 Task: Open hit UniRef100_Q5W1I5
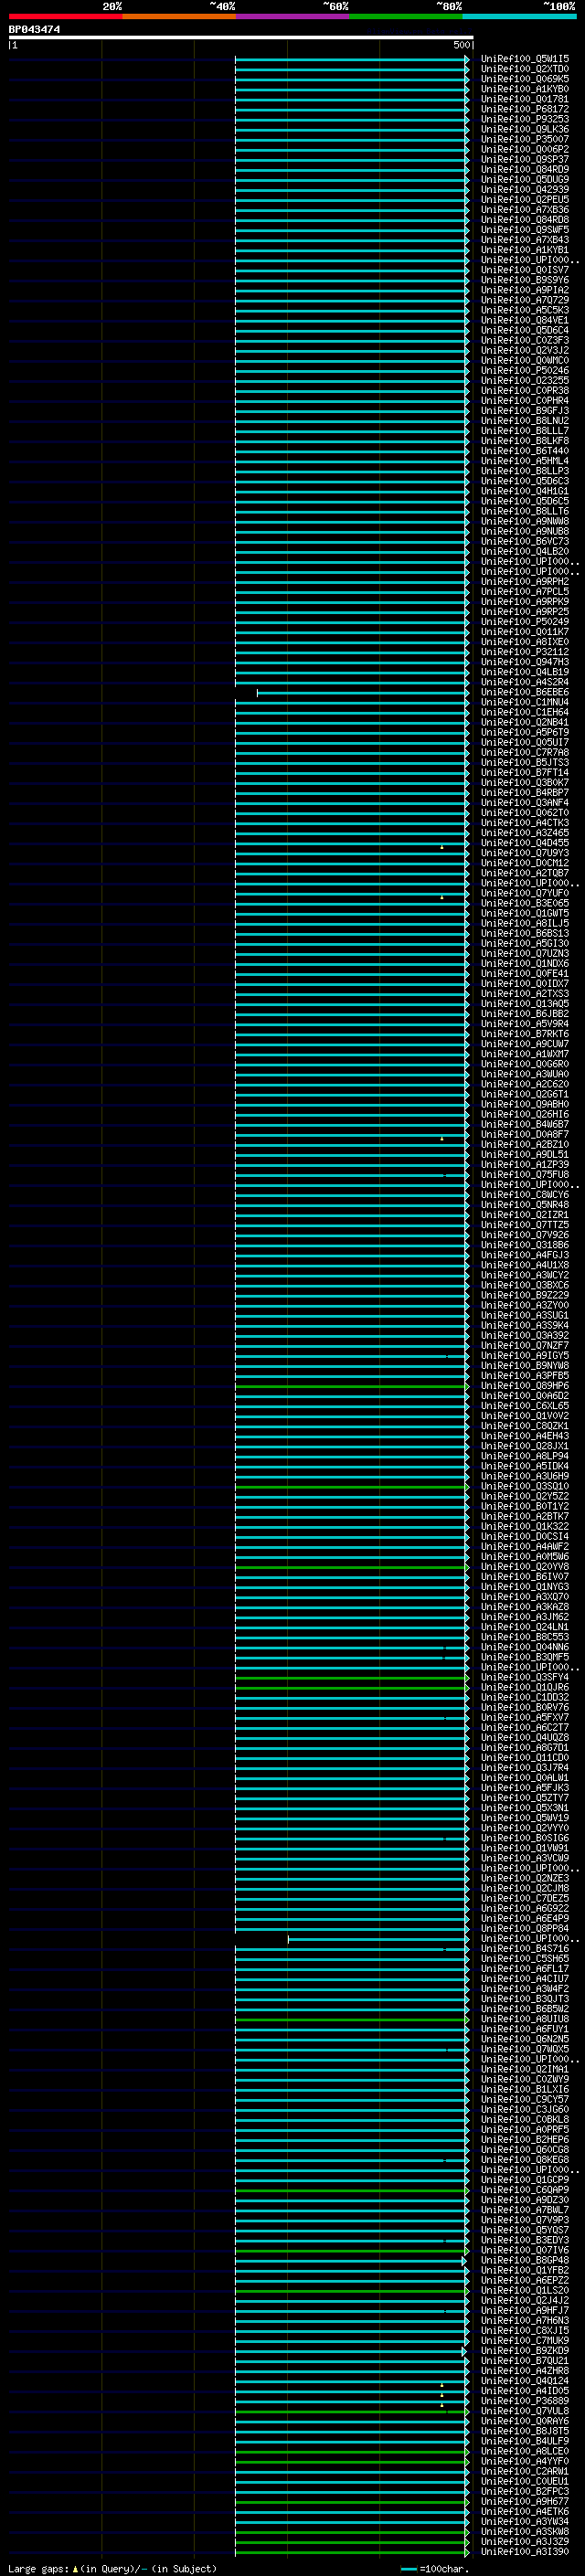pyautogui.click(x=525, y=59)
